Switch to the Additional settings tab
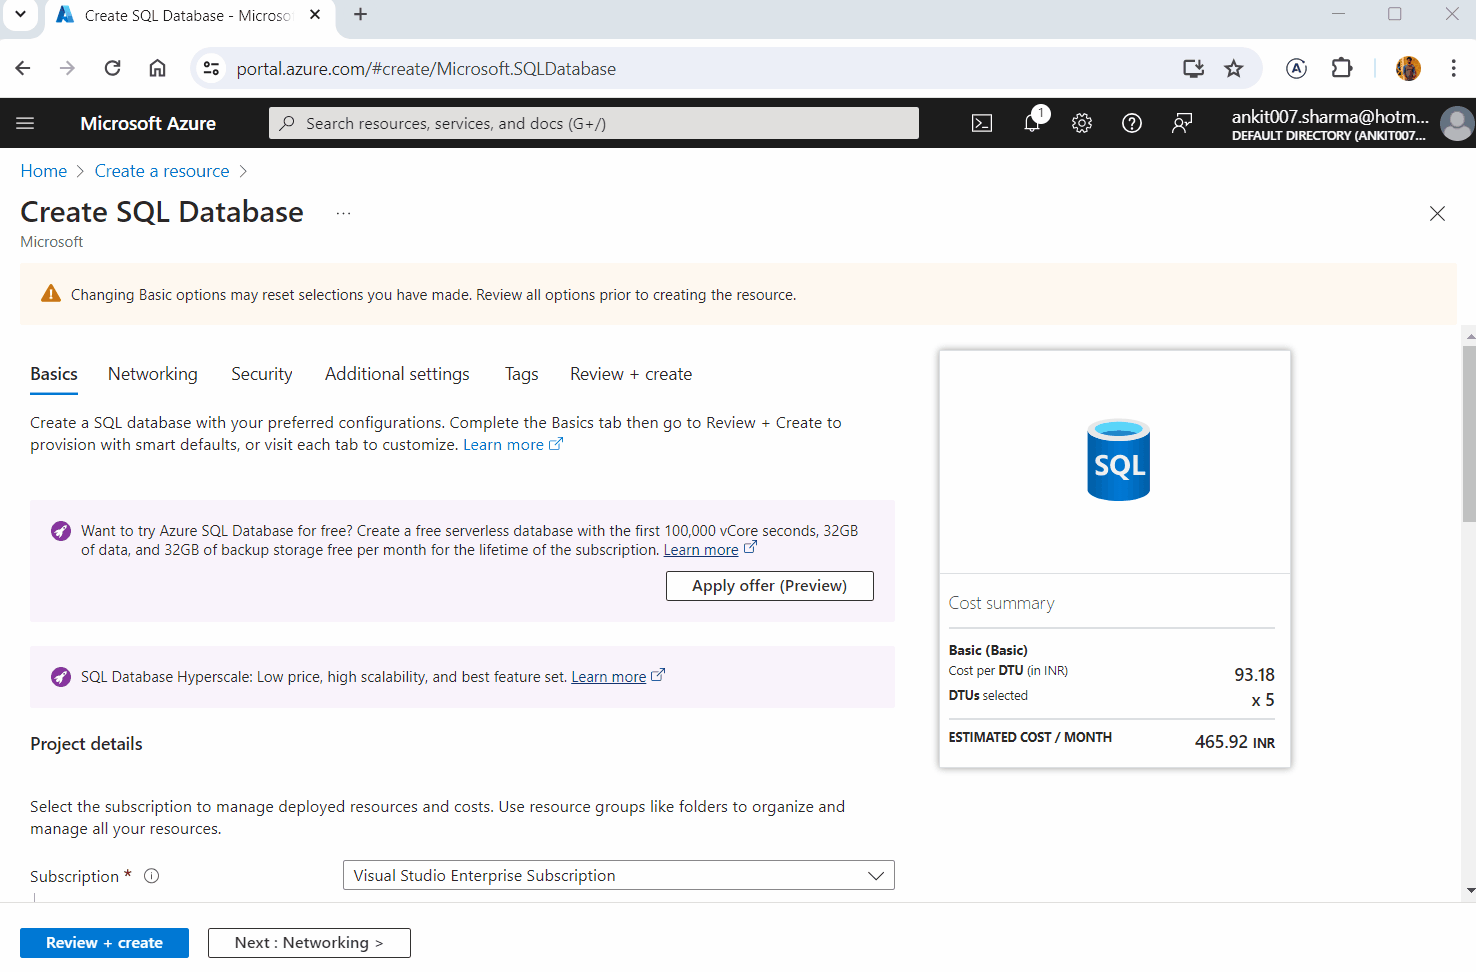The width and height of the screenshot is (1476, 972). 397,374
